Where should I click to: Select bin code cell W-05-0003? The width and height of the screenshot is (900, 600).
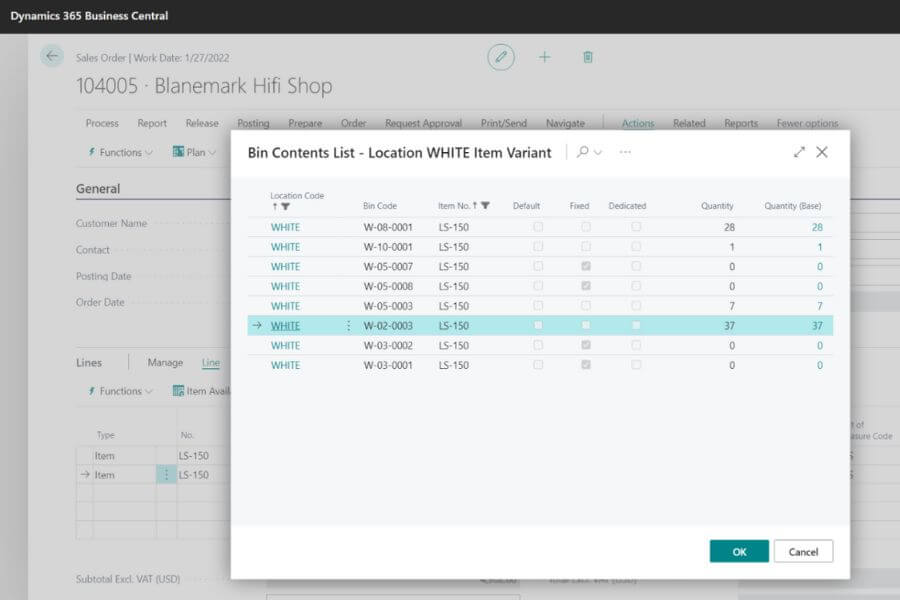point(388,306)
